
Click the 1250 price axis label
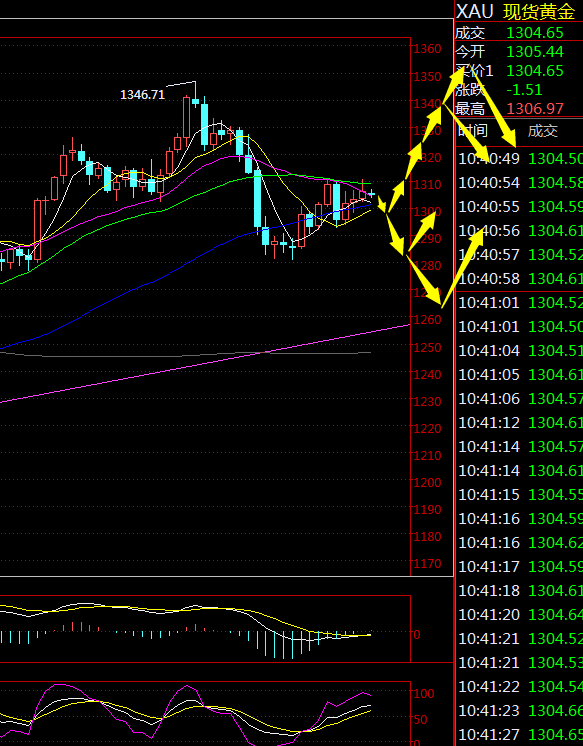tap(427, 347)
